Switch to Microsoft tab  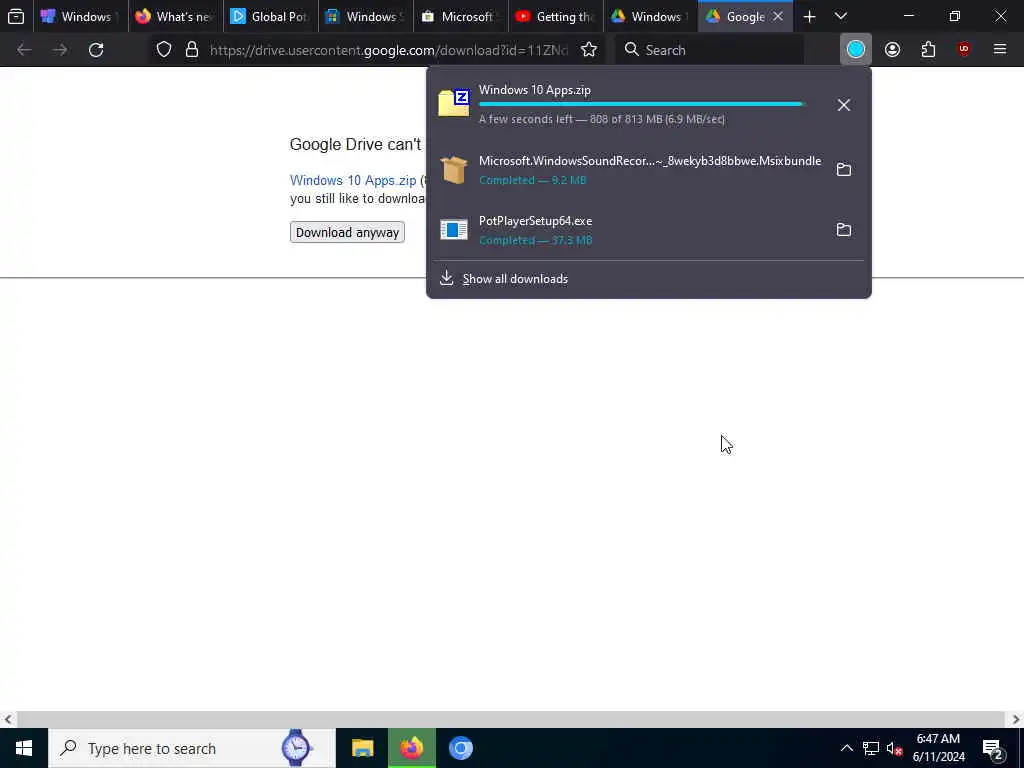coord(460,16)
